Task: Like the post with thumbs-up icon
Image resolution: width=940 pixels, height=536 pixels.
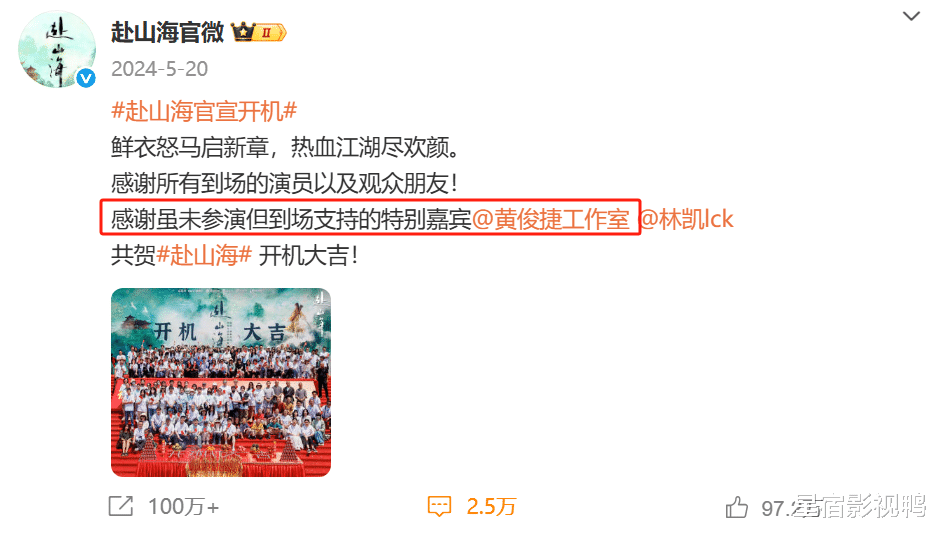Action: [x=737, y=507]
